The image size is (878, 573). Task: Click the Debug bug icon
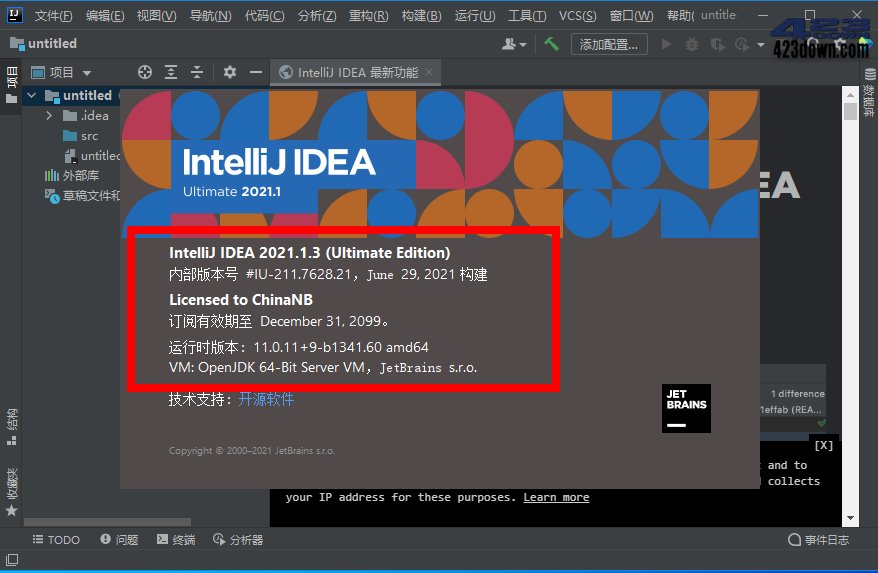coord(692,44)
